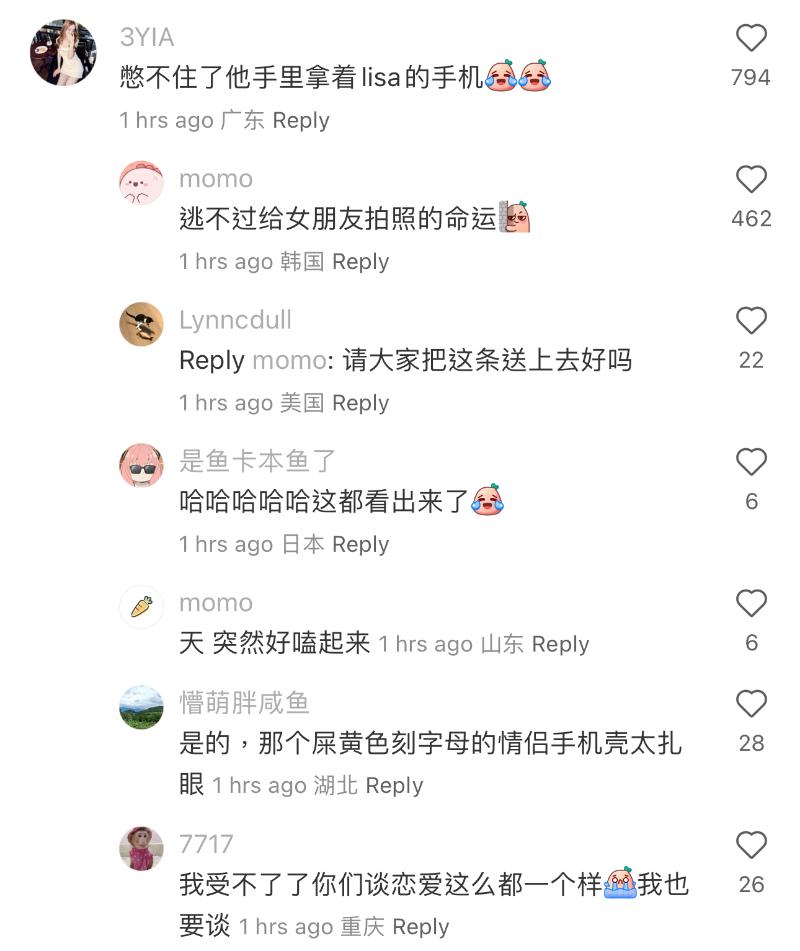Open mentioned momo in Lynncdull's reply
Image resolution: width=800 pixels, height=951 pixels.
(289, 360)
